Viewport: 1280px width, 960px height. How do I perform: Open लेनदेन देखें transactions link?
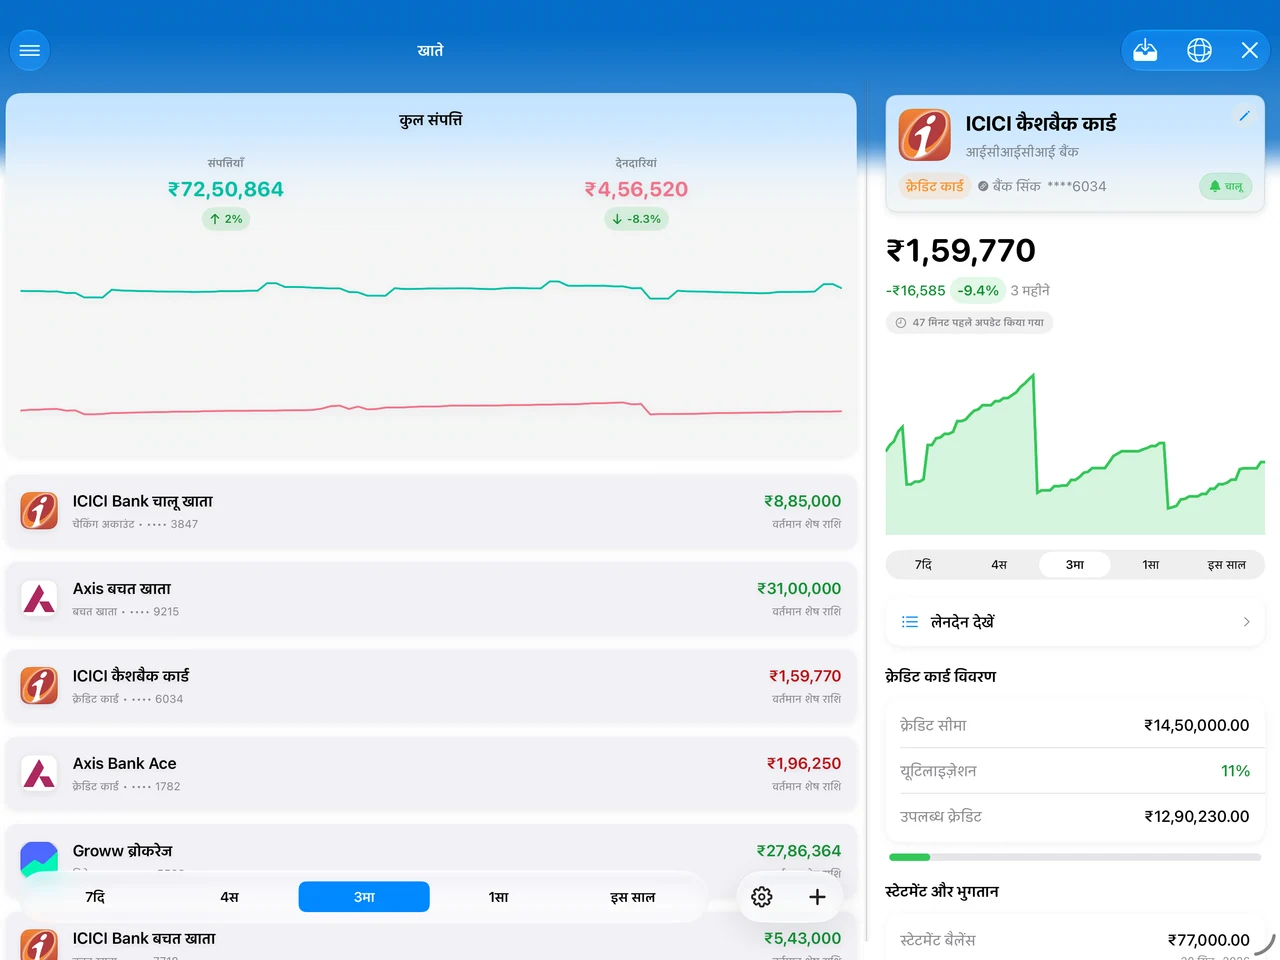[1075, 622]
